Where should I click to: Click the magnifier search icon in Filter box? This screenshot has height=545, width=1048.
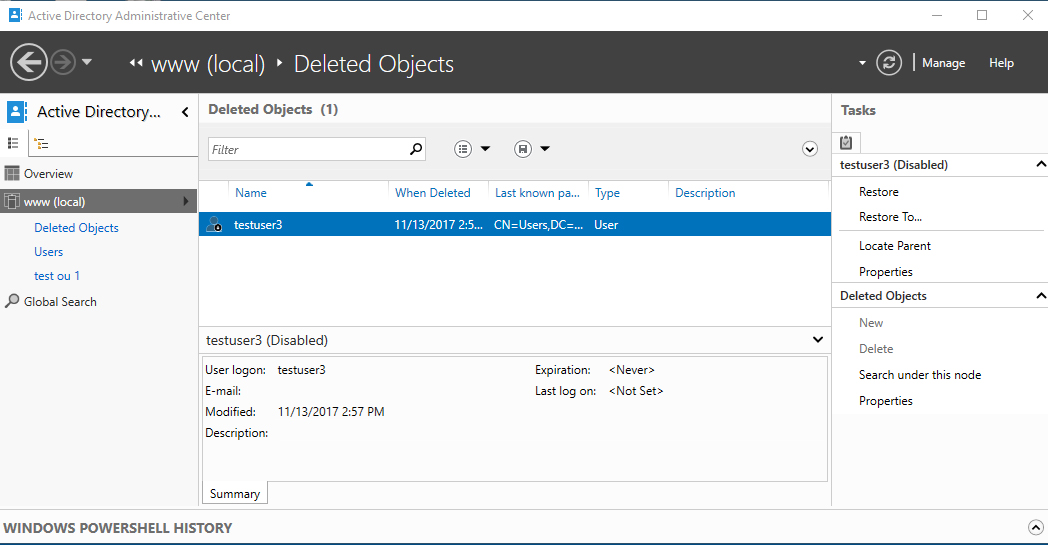(416, 148)
